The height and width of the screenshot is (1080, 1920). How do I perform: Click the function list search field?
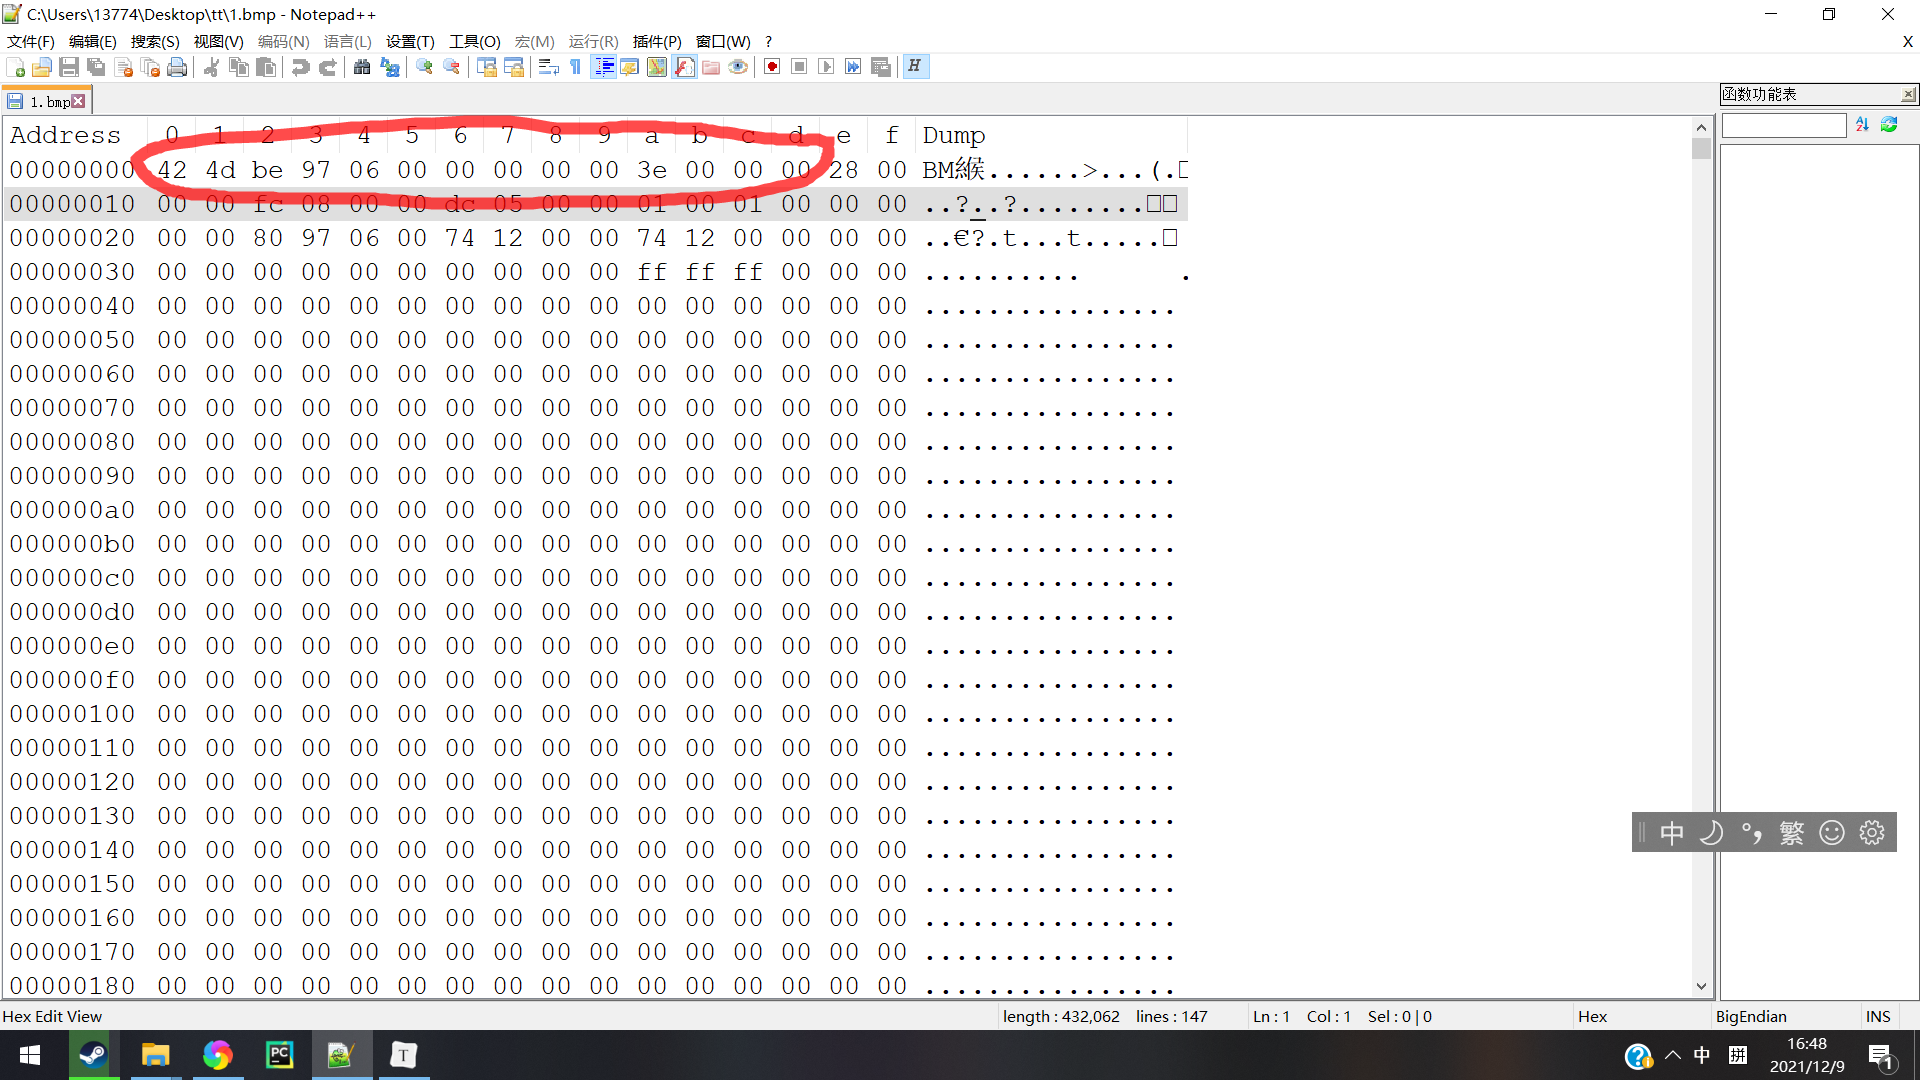point(1784,125)
